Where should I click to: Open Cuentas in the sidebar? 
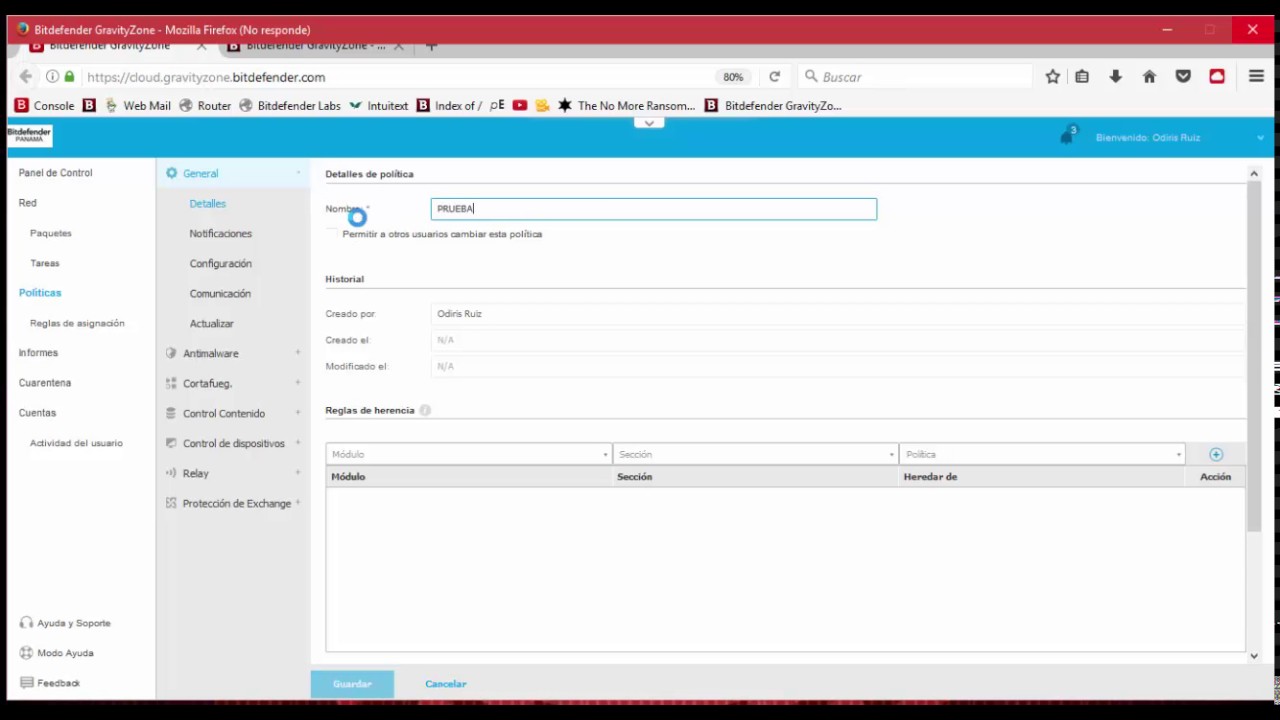tap(37, 413)
